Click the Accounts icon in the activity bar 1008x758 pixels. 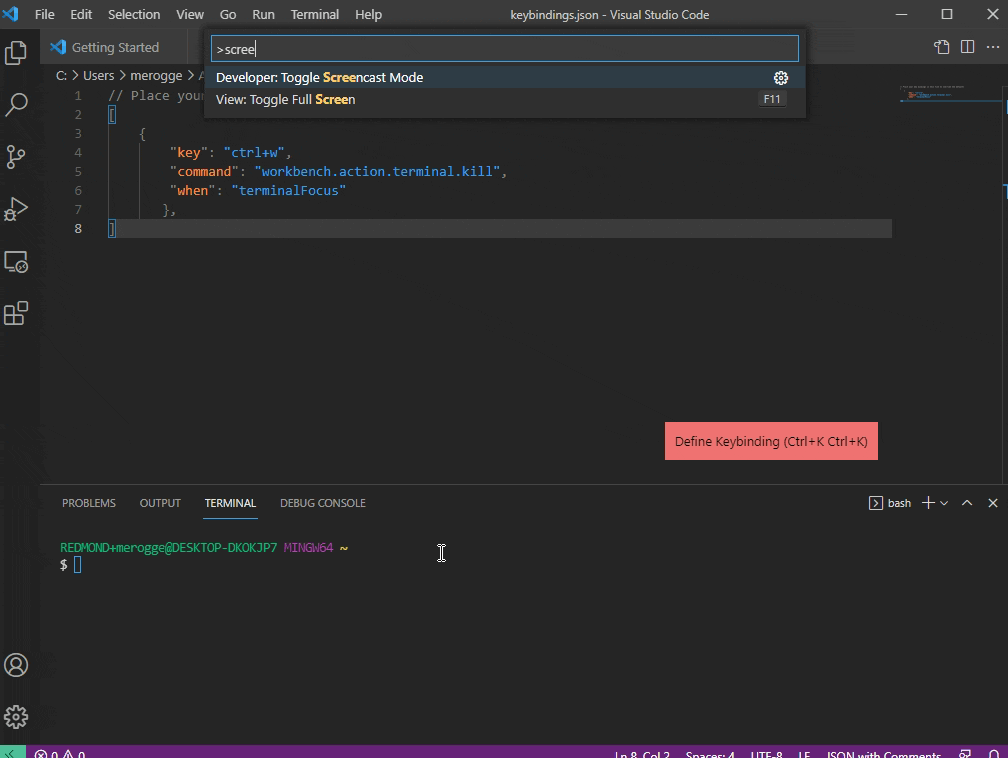click(x=15, y=665)
